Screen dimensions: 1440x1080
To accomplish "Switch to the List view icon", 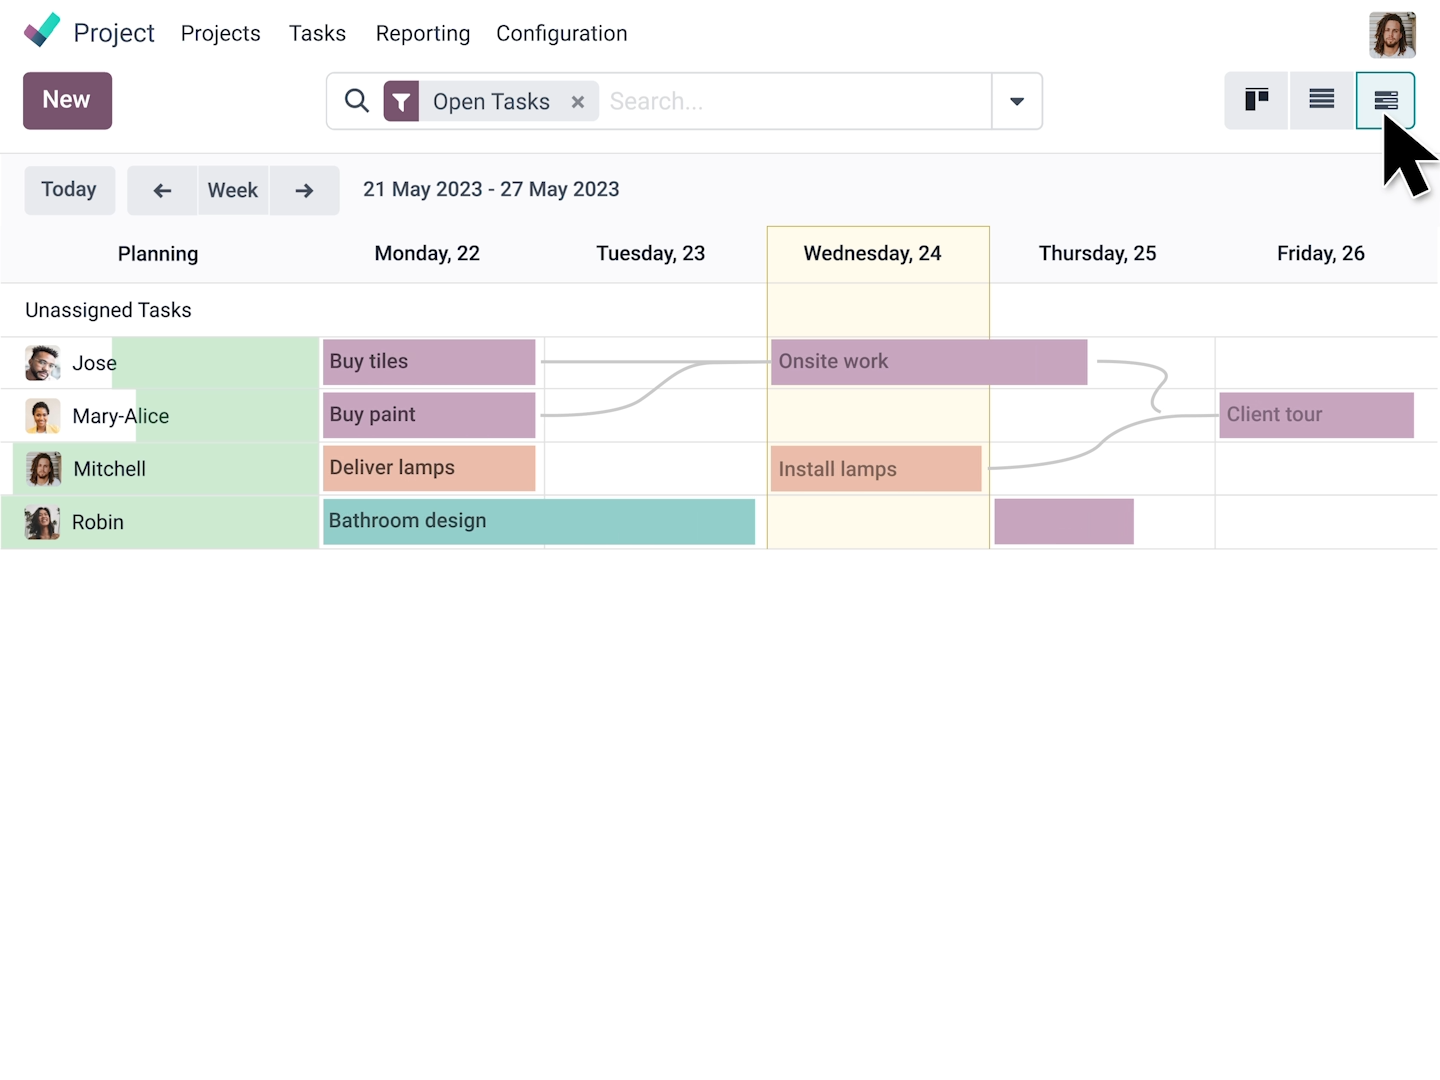I will [1322, 100].
